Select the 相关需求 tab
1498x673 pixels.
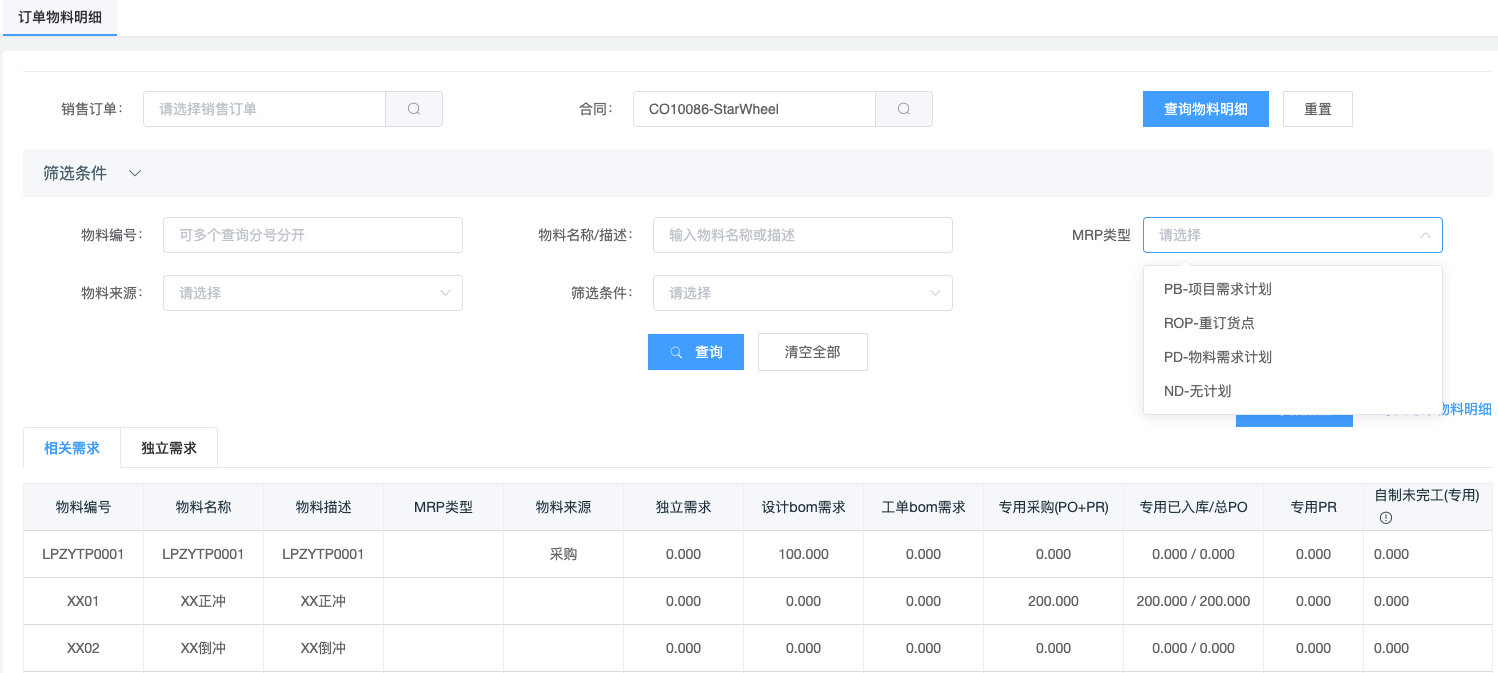coord(72,448)
